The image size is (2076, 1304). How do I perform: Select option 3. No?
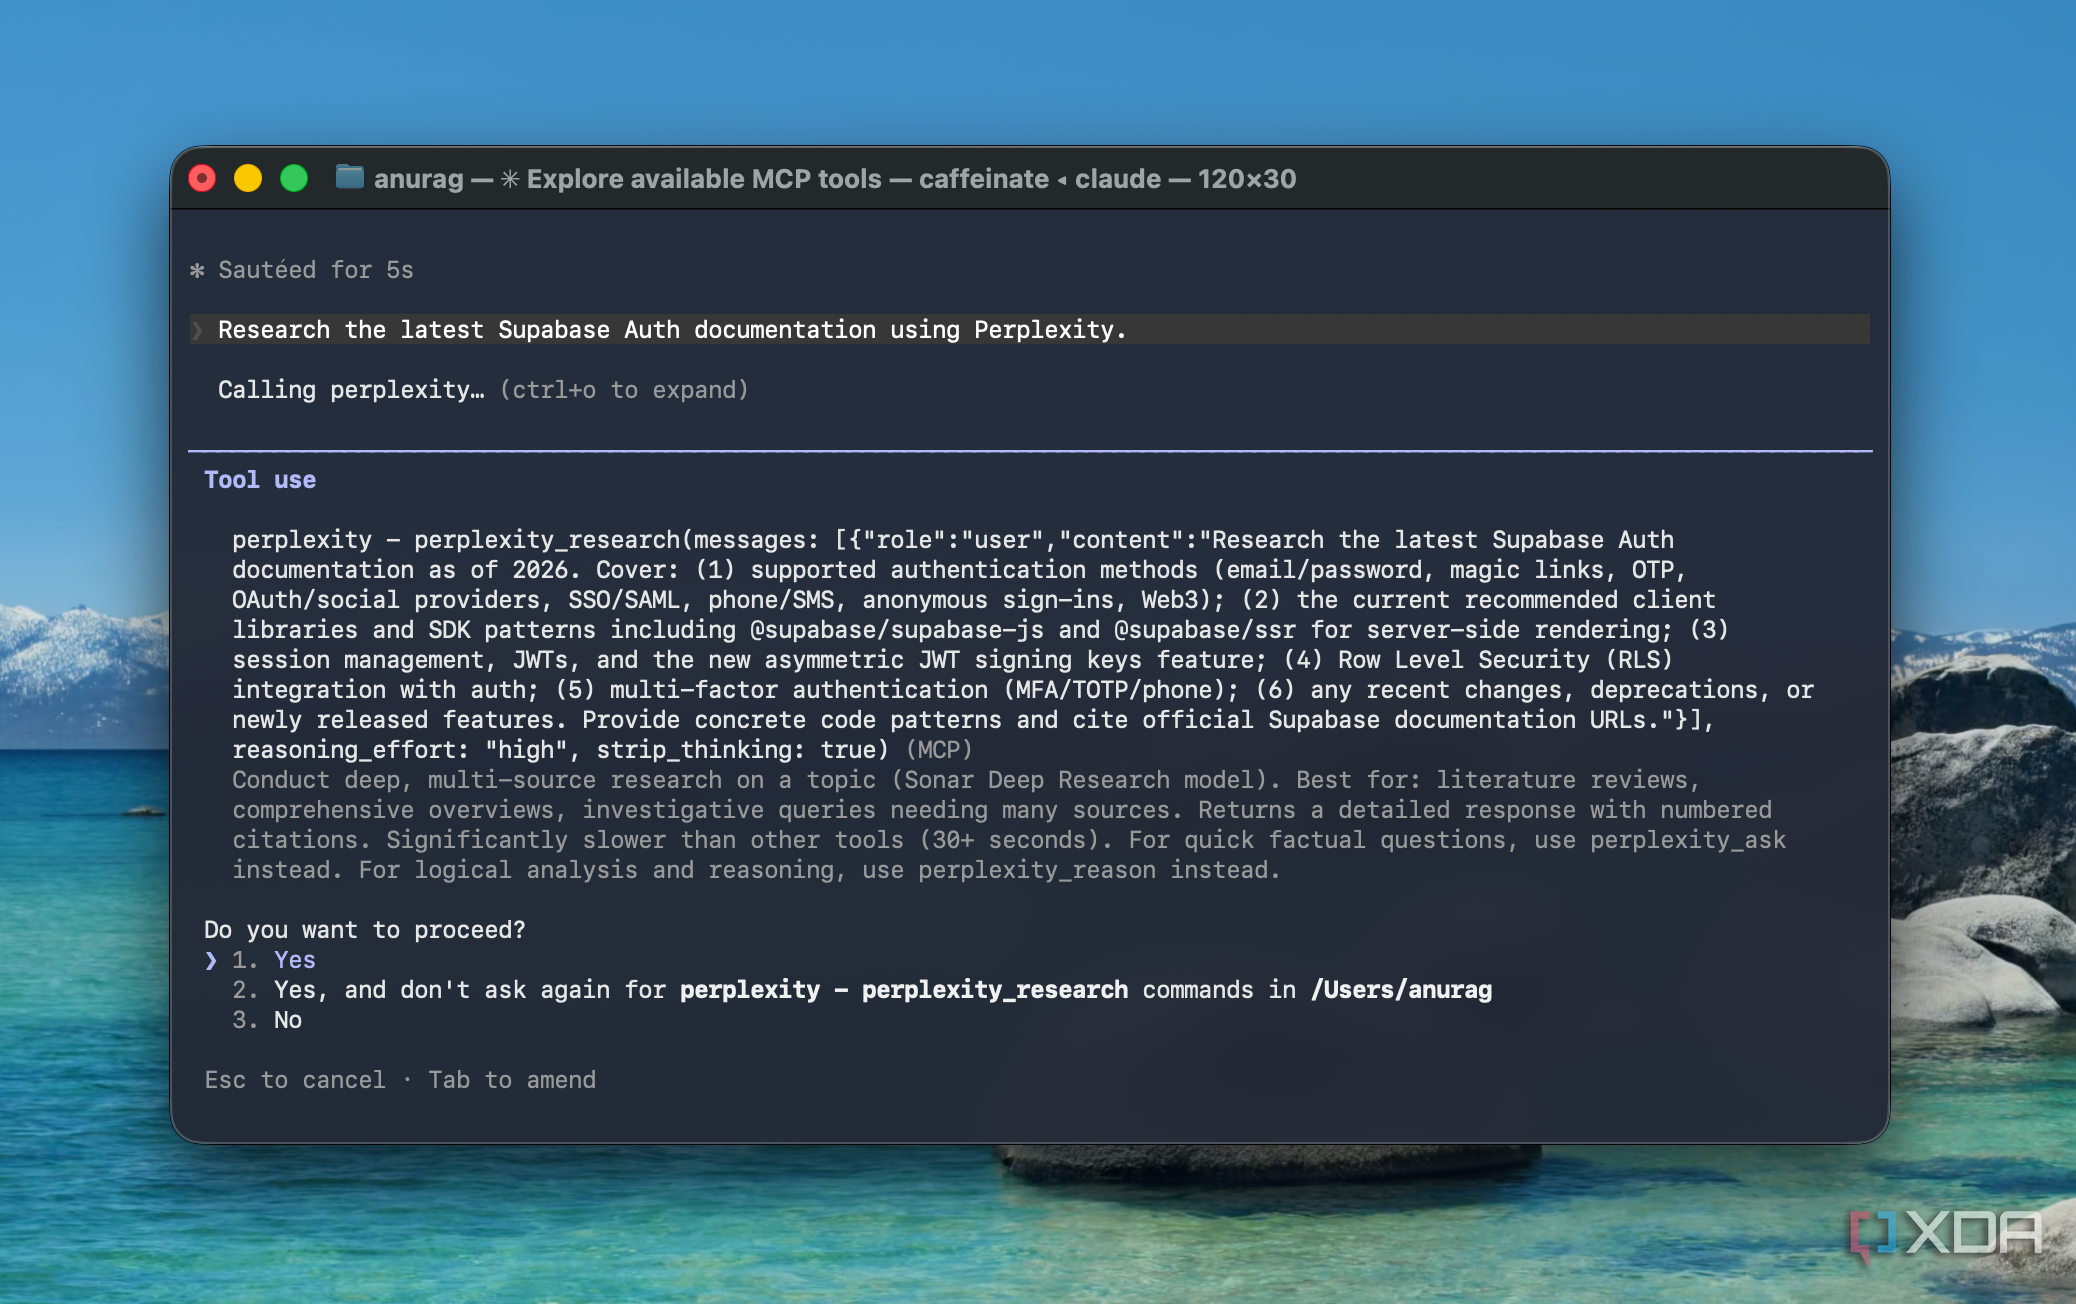(x=267, y=1020)
